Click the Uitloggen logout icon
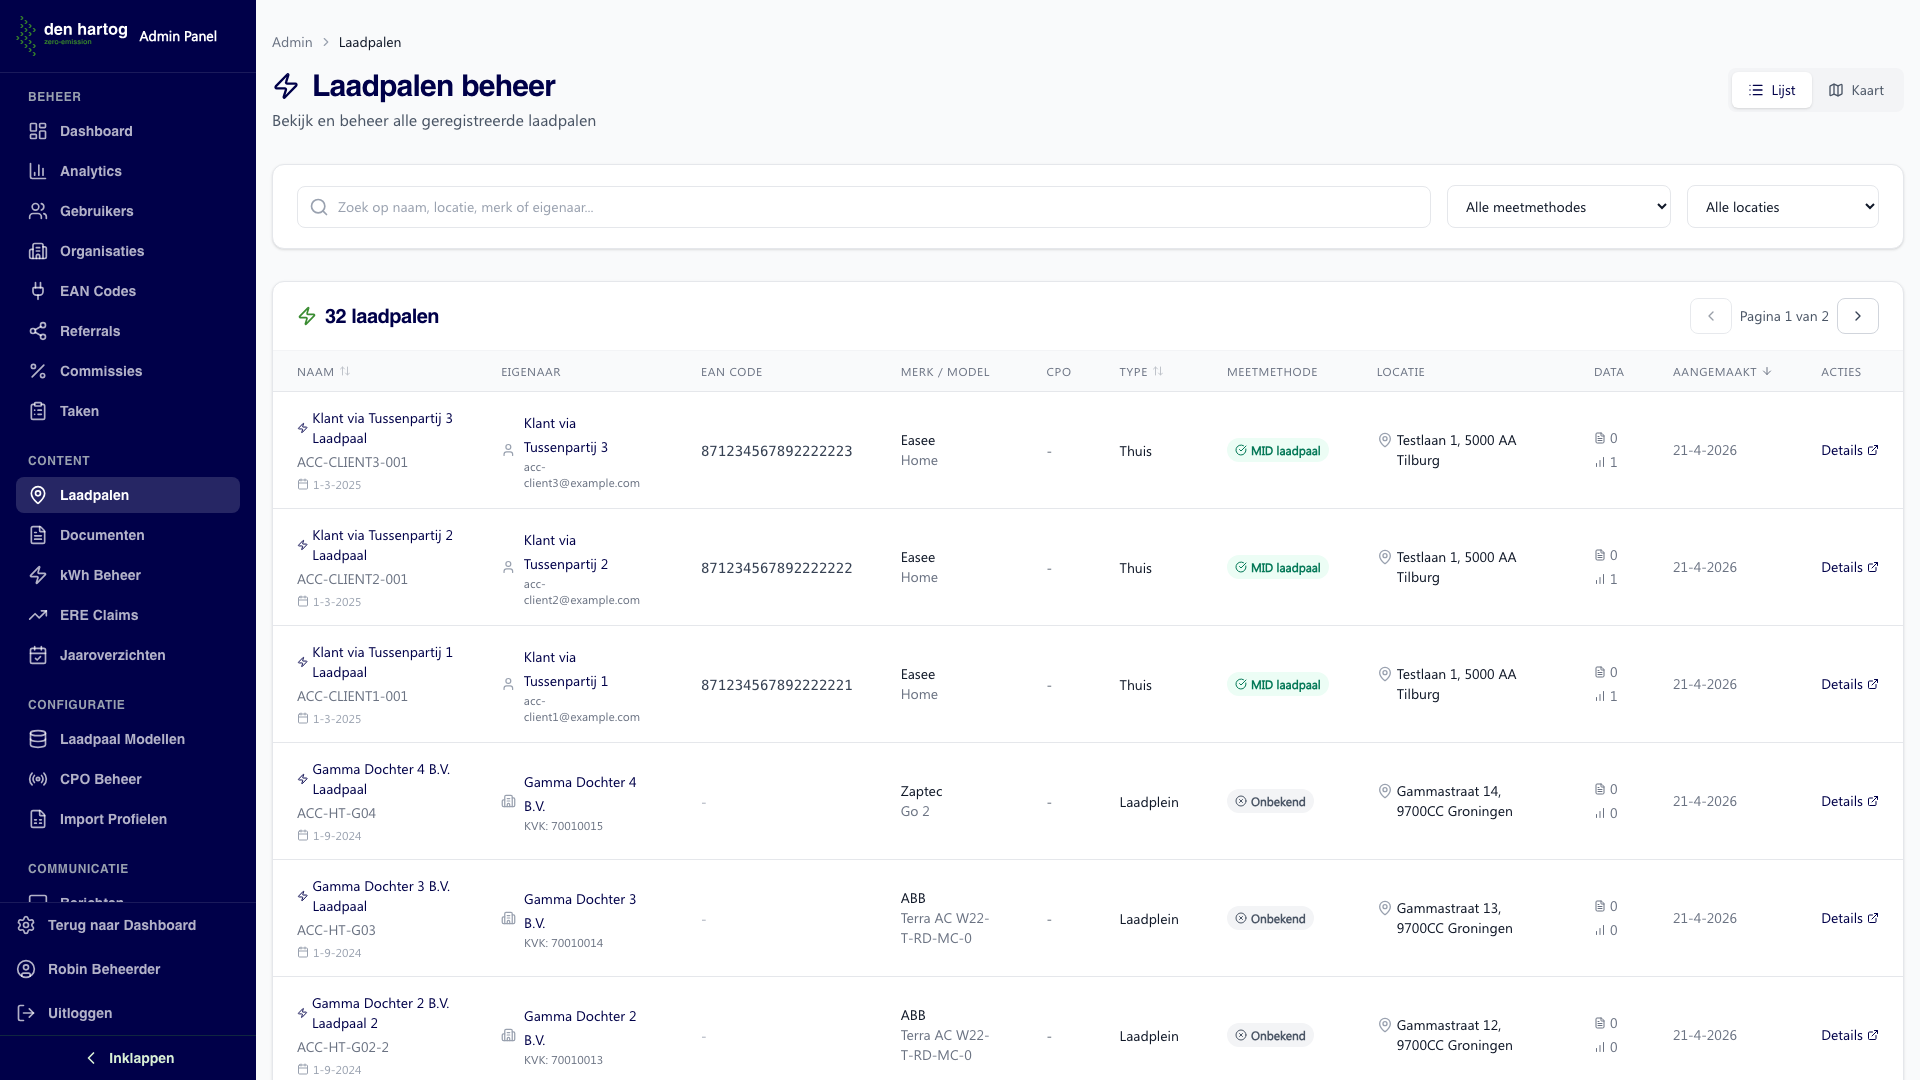The height and width of the screenshot is (1080, 1920). (26, 1013)
